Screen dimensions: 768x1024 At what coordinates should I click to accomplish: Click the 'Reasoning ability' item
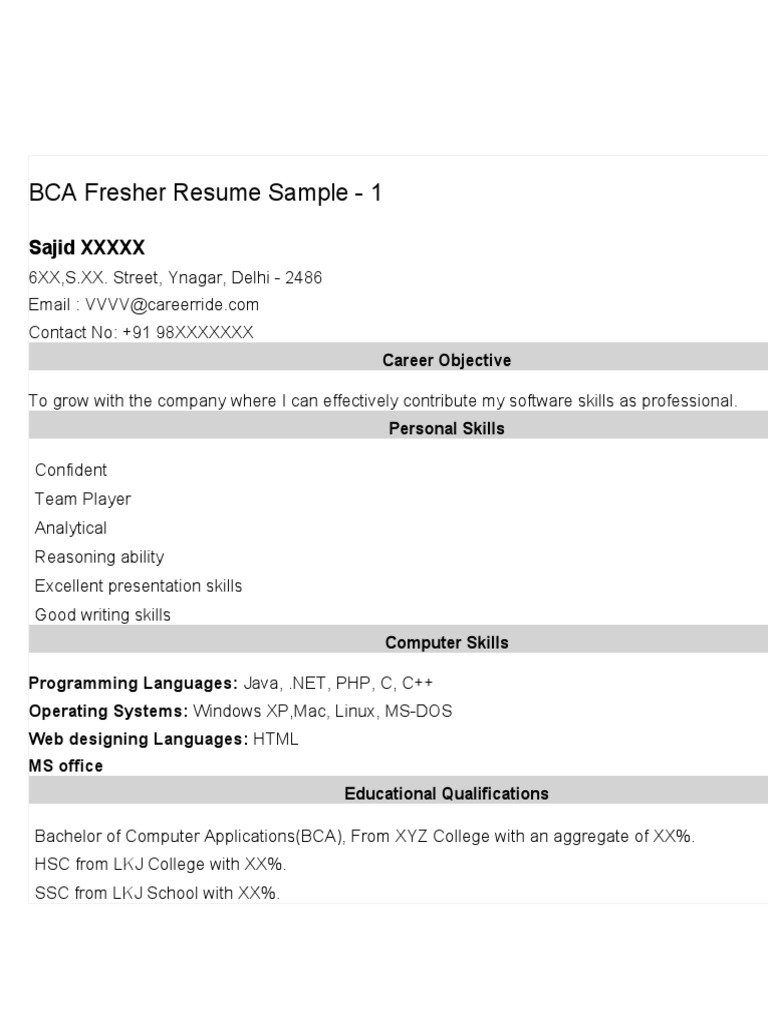99,557
